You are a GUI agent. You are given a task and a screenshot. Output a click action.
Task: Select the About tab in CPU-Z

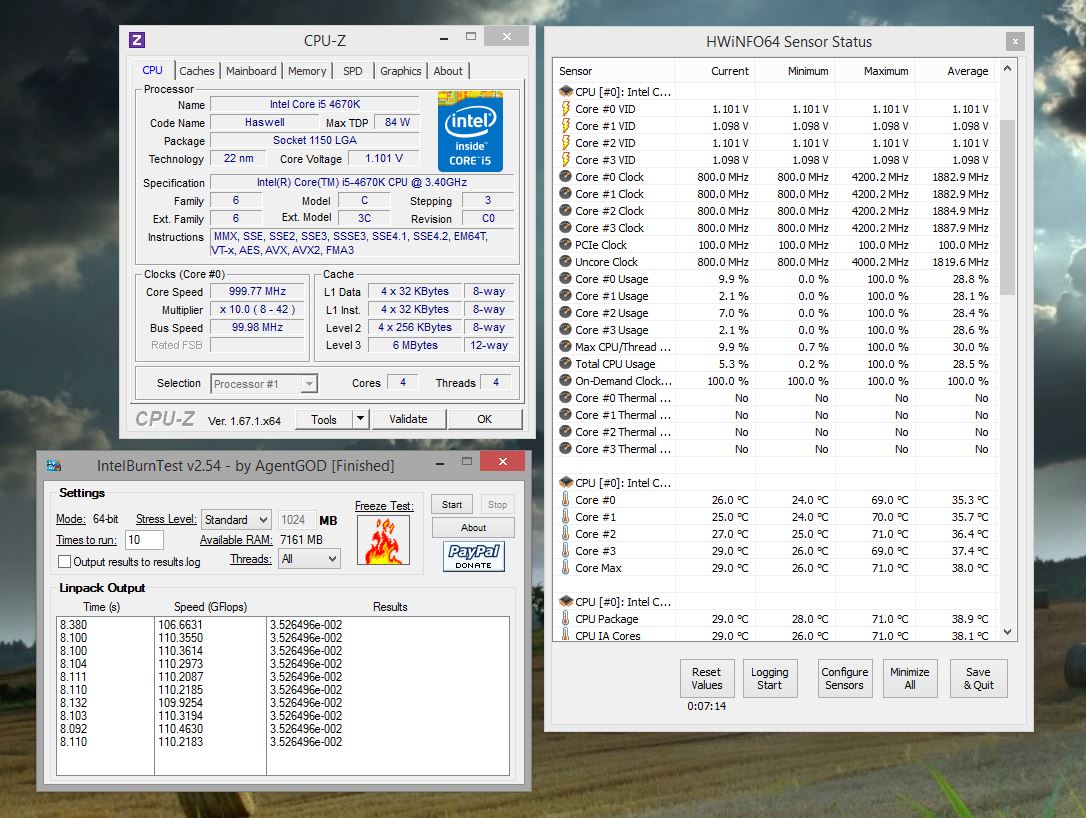[448, 71]
